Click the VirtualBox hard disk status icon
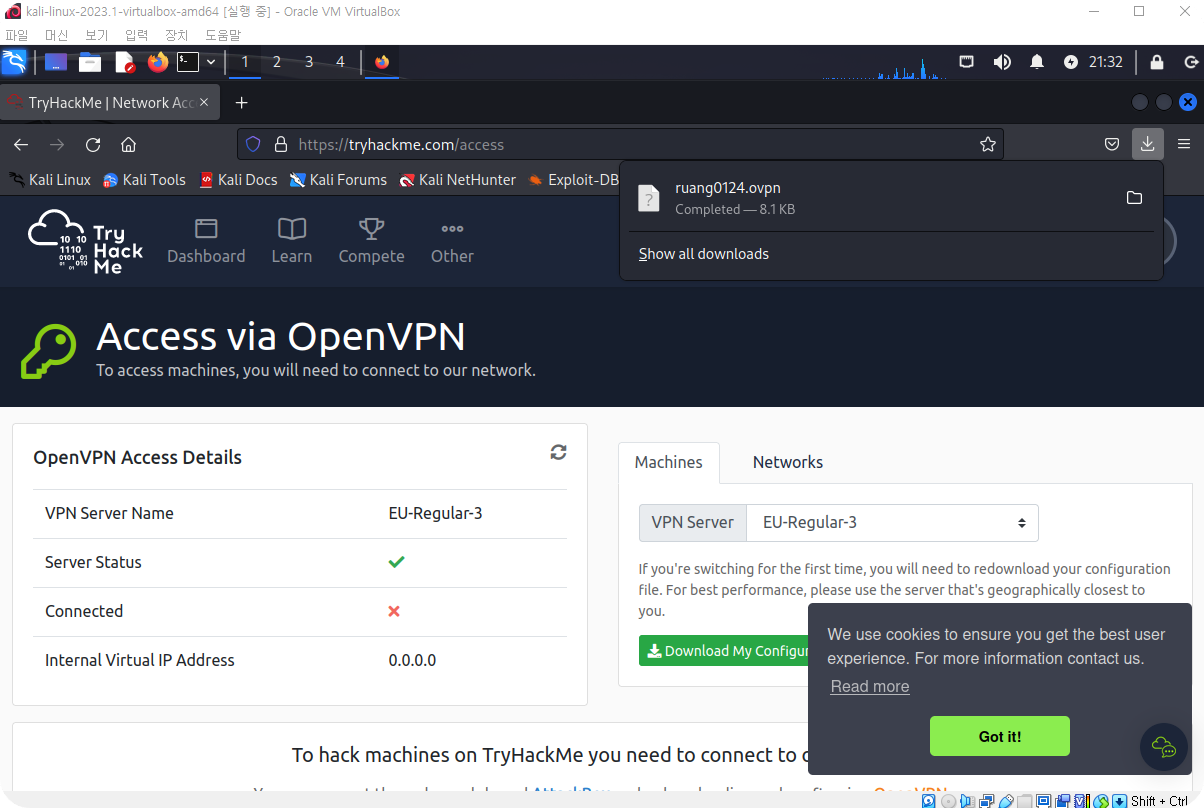Image resolution: width=1204 pixels, height=808 pixels. click(x=928, y=801)
